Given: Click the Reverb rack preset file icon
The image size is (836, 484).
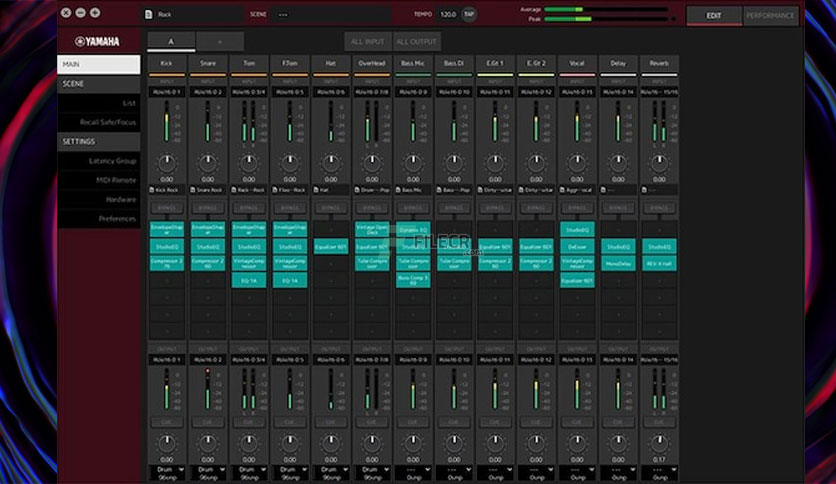Looking at the screenshot, I should 645,190.
